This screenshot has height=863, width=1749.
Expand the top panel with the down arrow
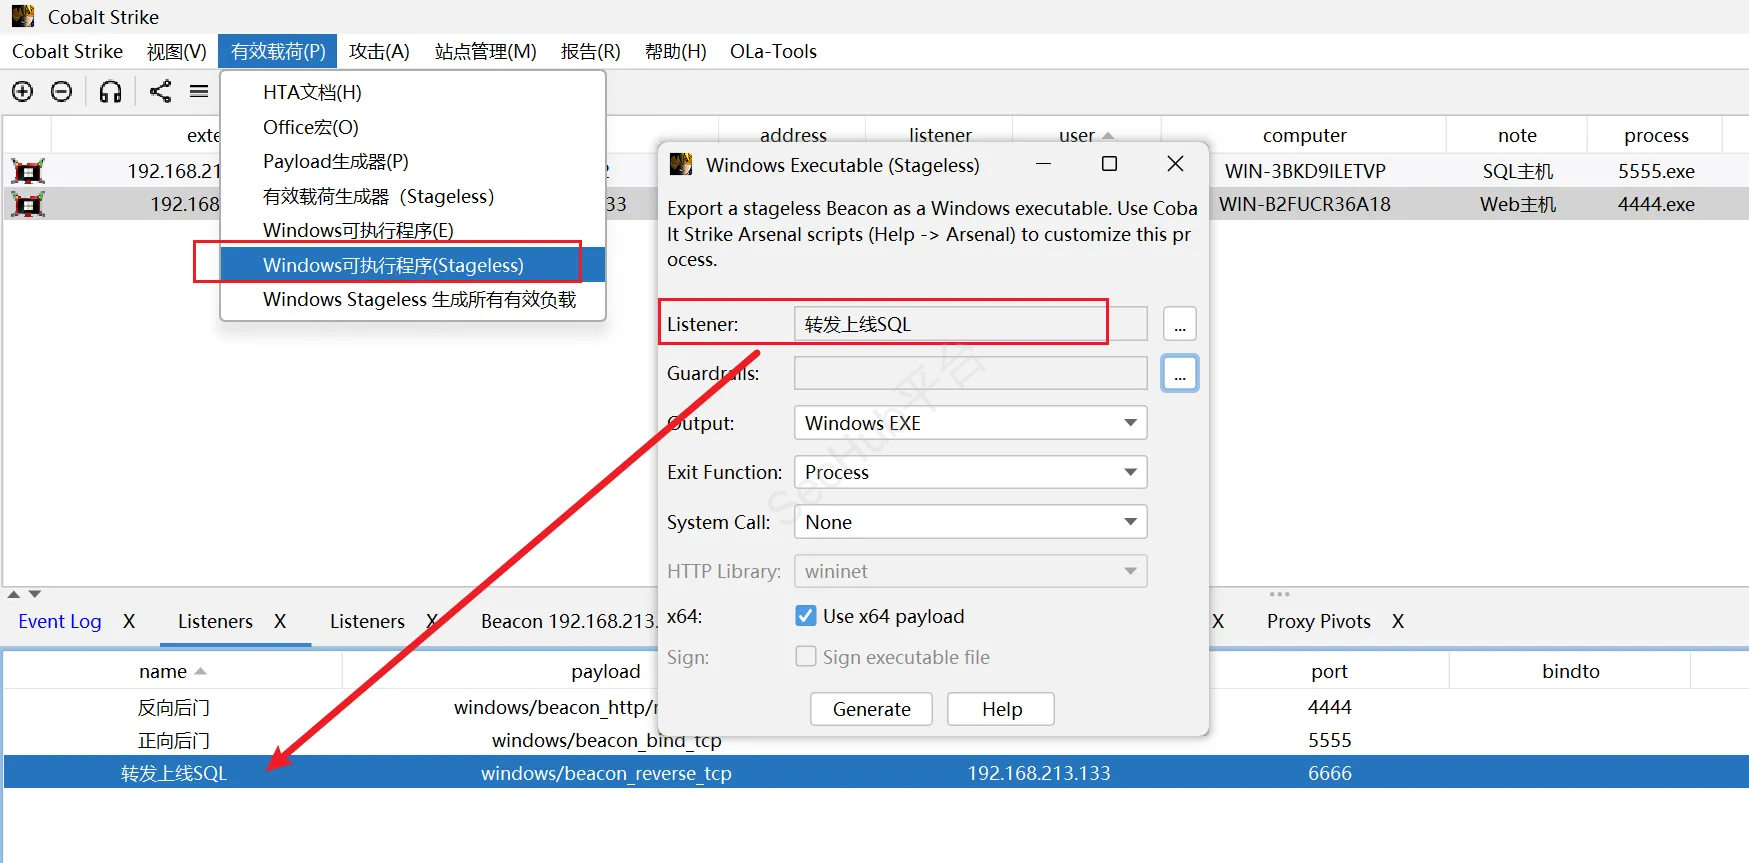point(35,594)
